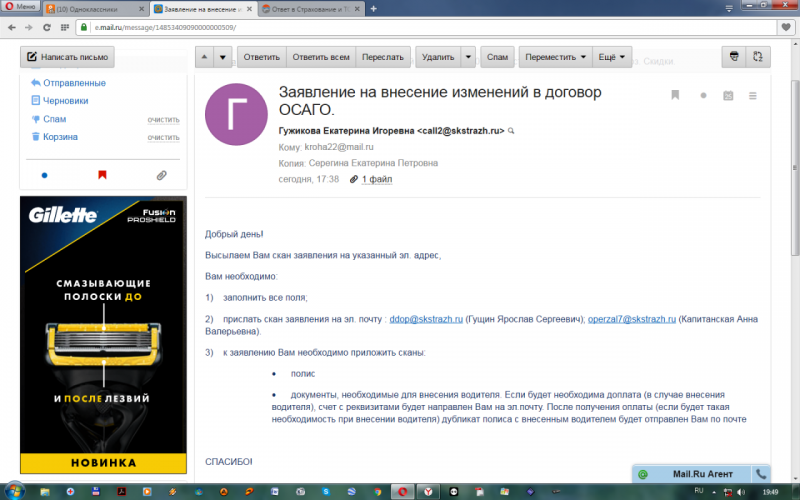800x500 pixels.
Task: Click очистить next to Спам
Action: coord(163,120)
